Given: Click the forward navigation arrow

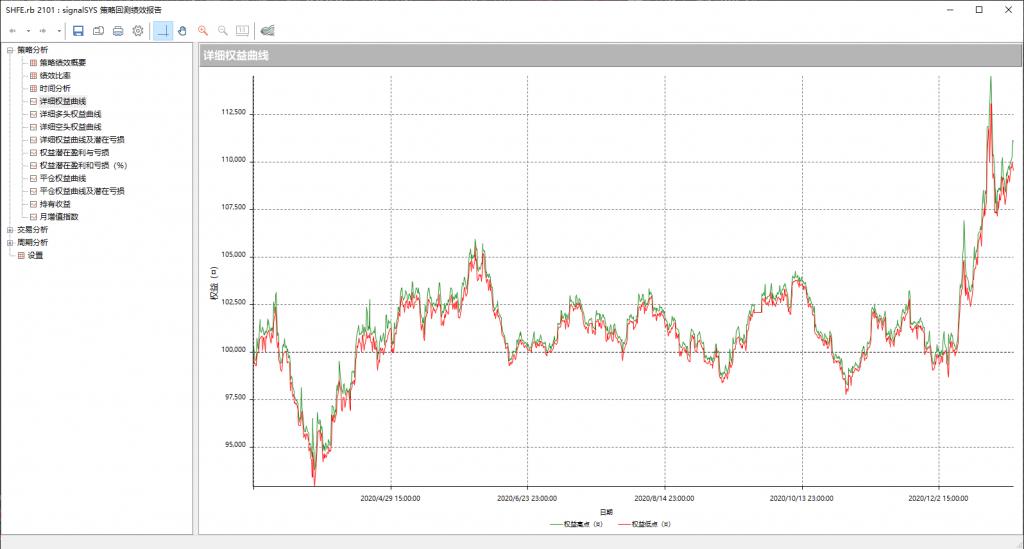Looking at the screenshot, I should [x=43, y=31].
